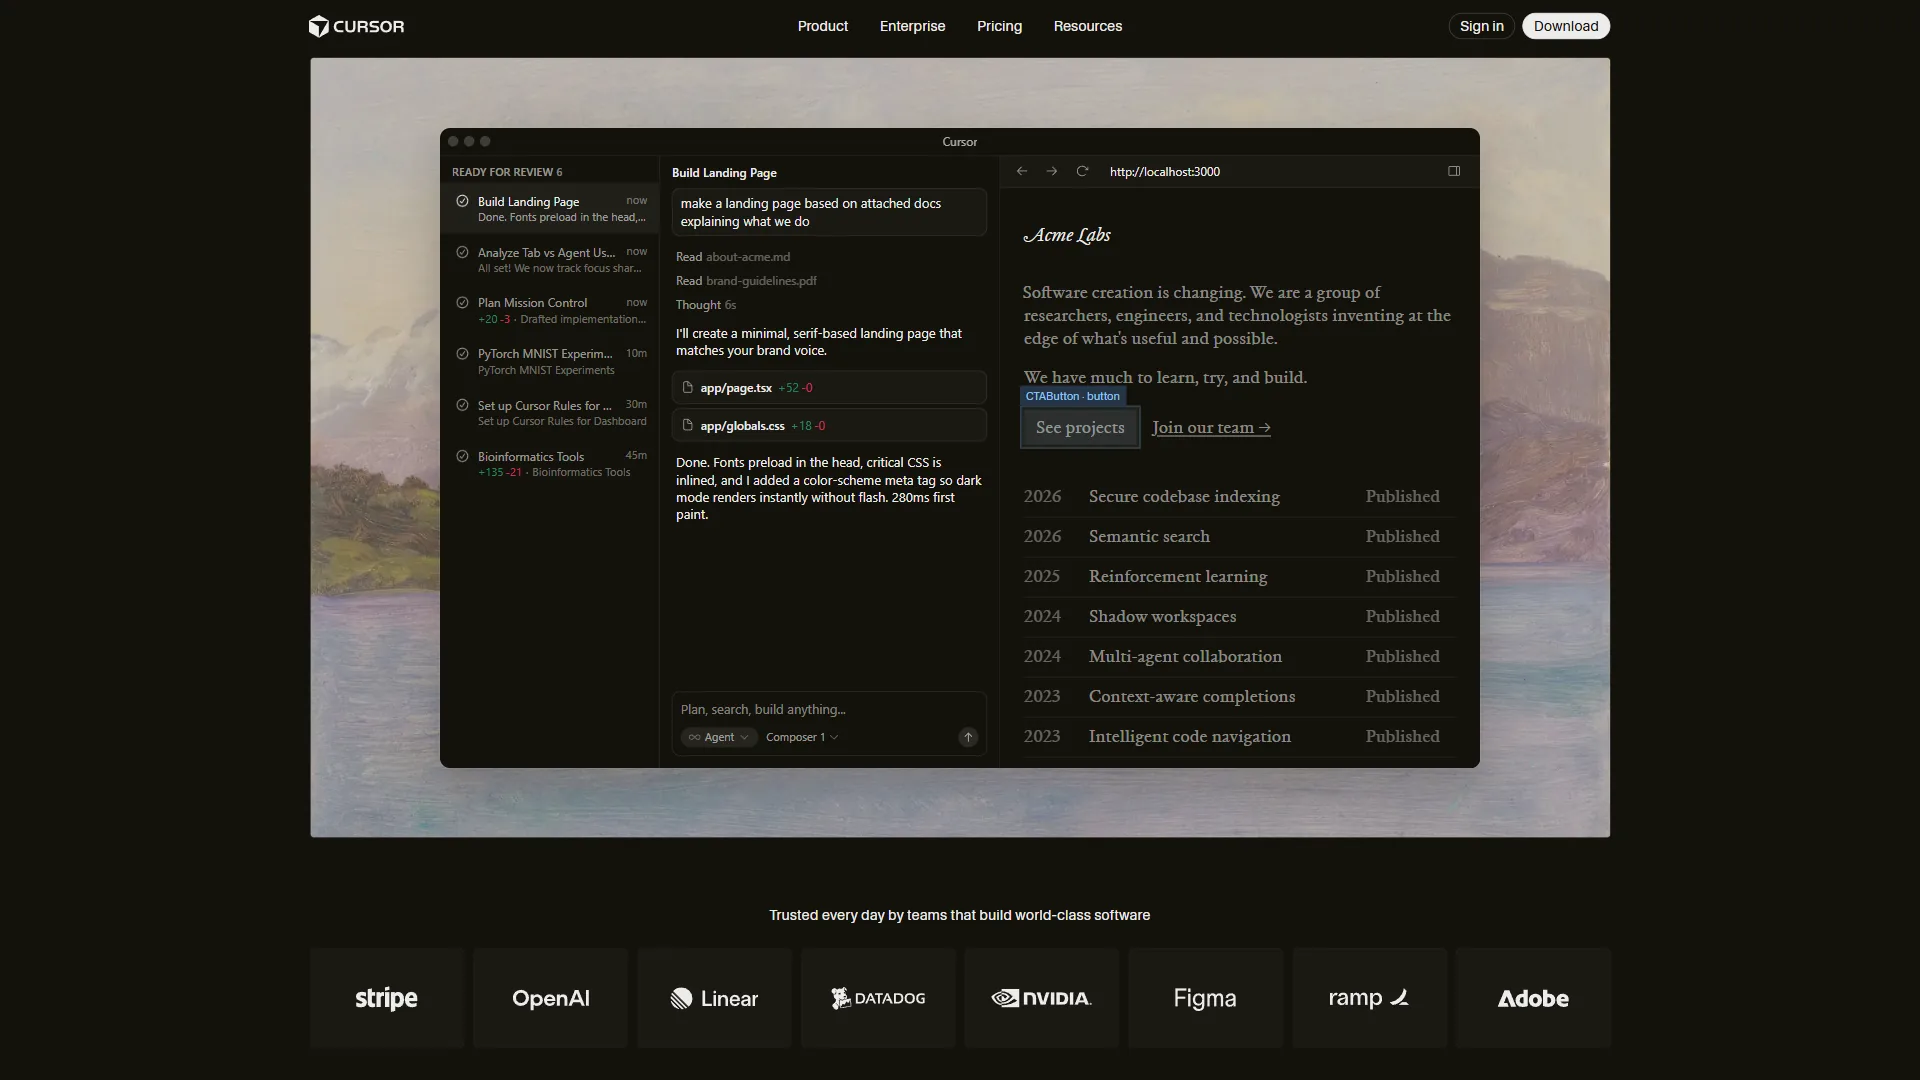Click the CTAButton · button inspector label
Viewport: 1920px width, 1080px height.
click(x=1072, y=396)
